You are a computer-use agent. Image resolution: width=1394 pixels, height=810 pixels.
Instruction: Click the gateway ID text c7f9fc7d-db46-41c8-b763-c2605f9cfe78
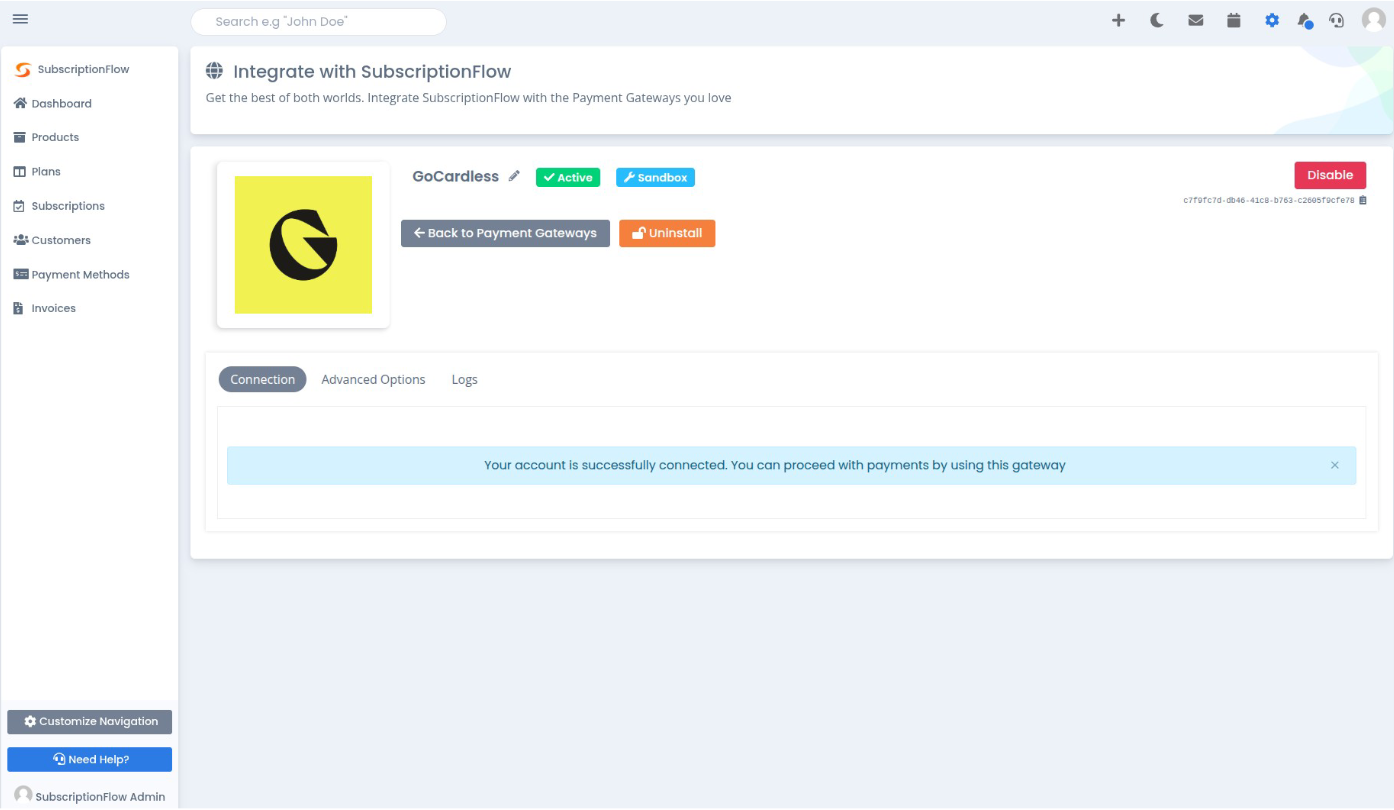click(x=1268, y=201)
